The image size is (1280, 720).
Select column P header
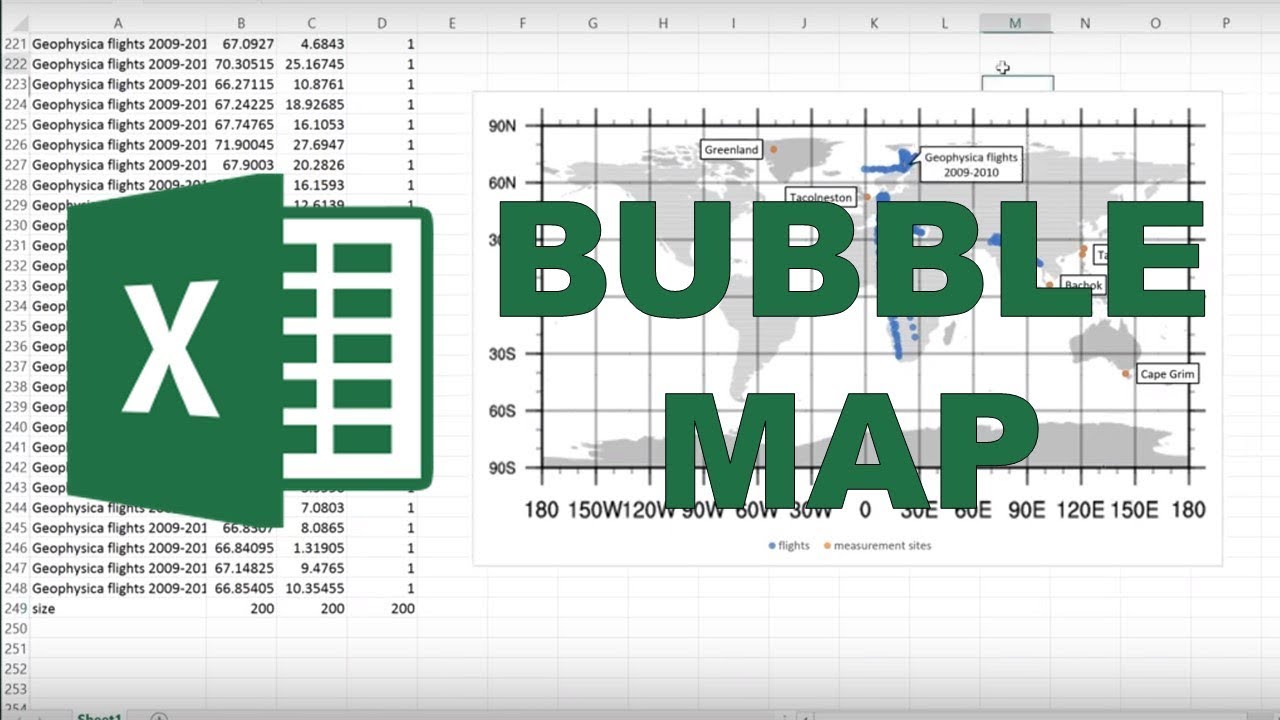1226,23
